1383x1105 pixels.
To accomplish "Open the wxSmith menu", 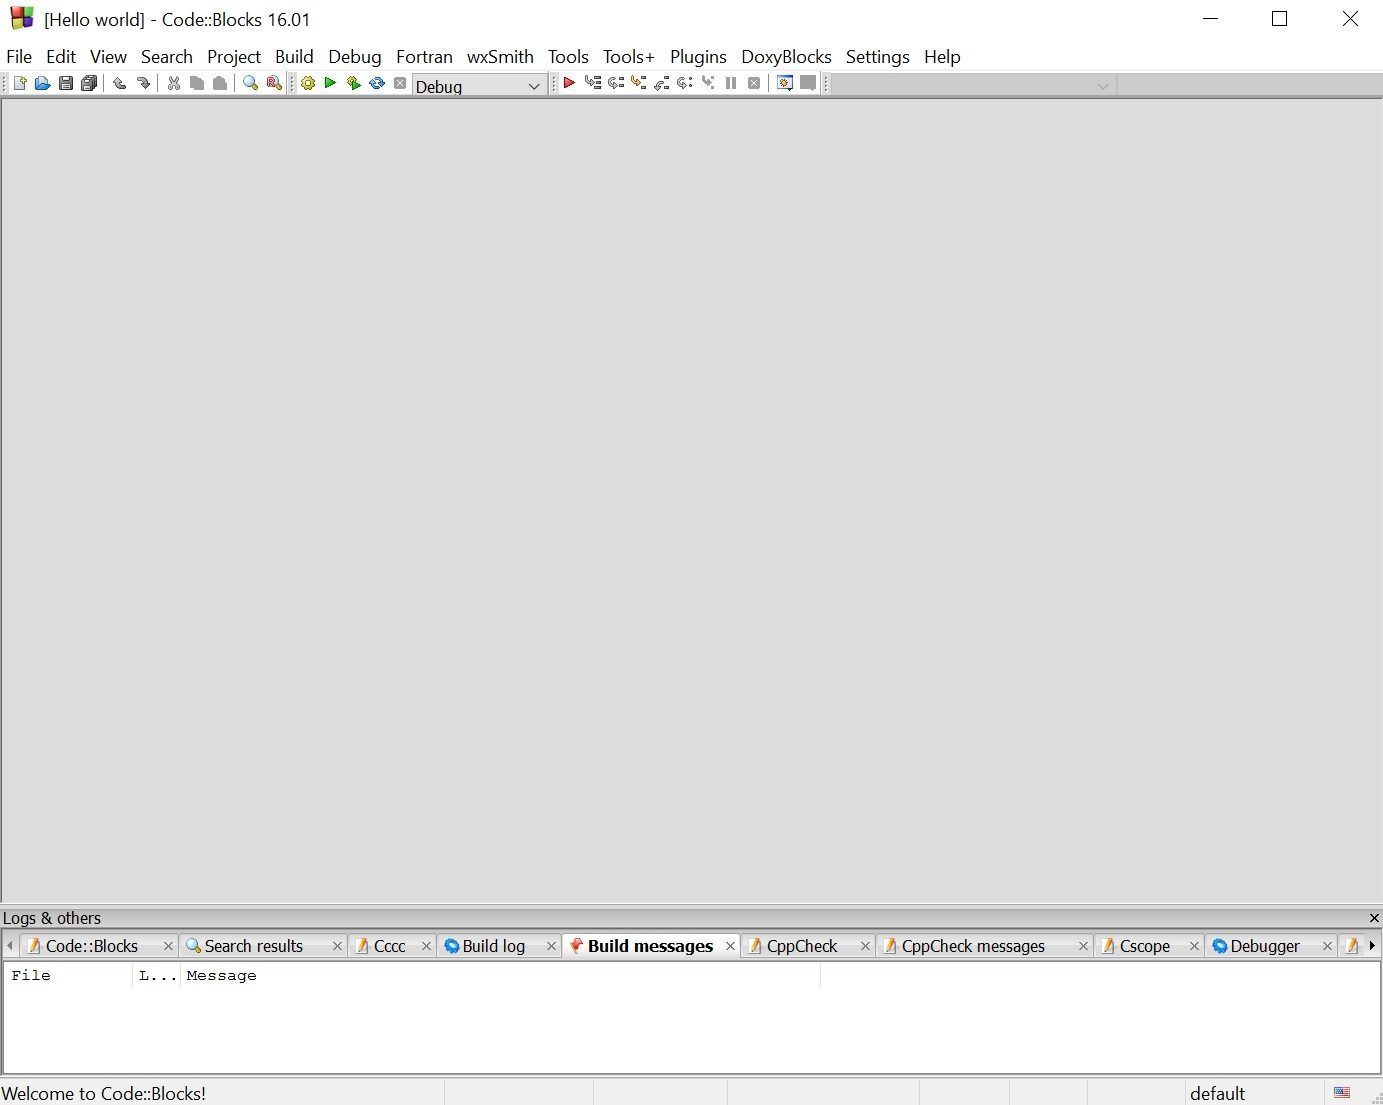I will [500, 57].
